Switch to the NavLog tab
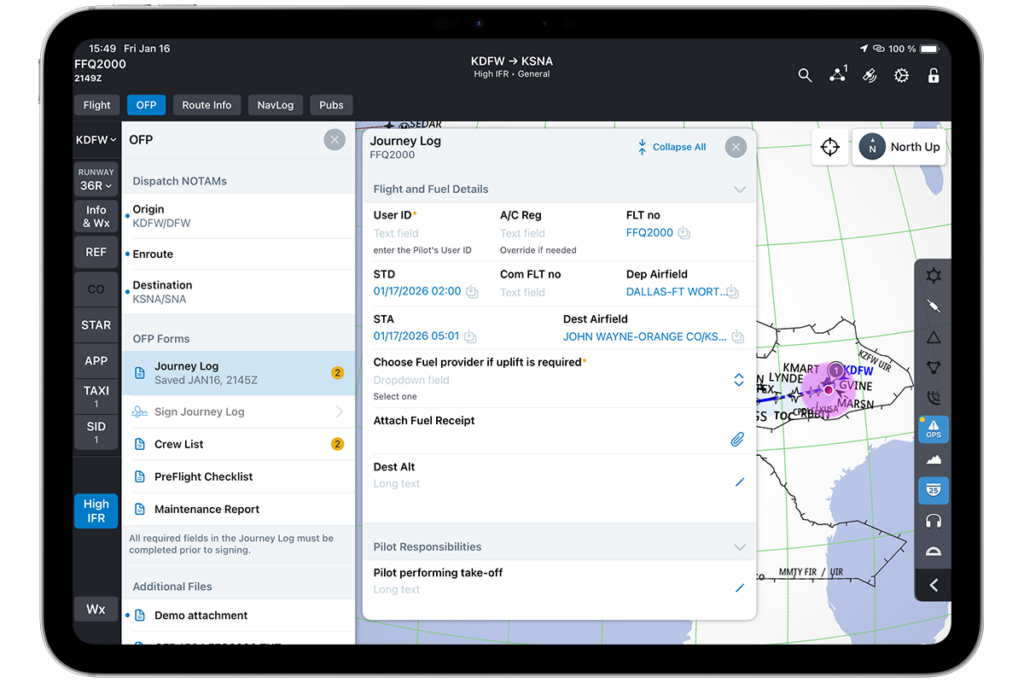The image size is (1024, 683). coord(275,105)
